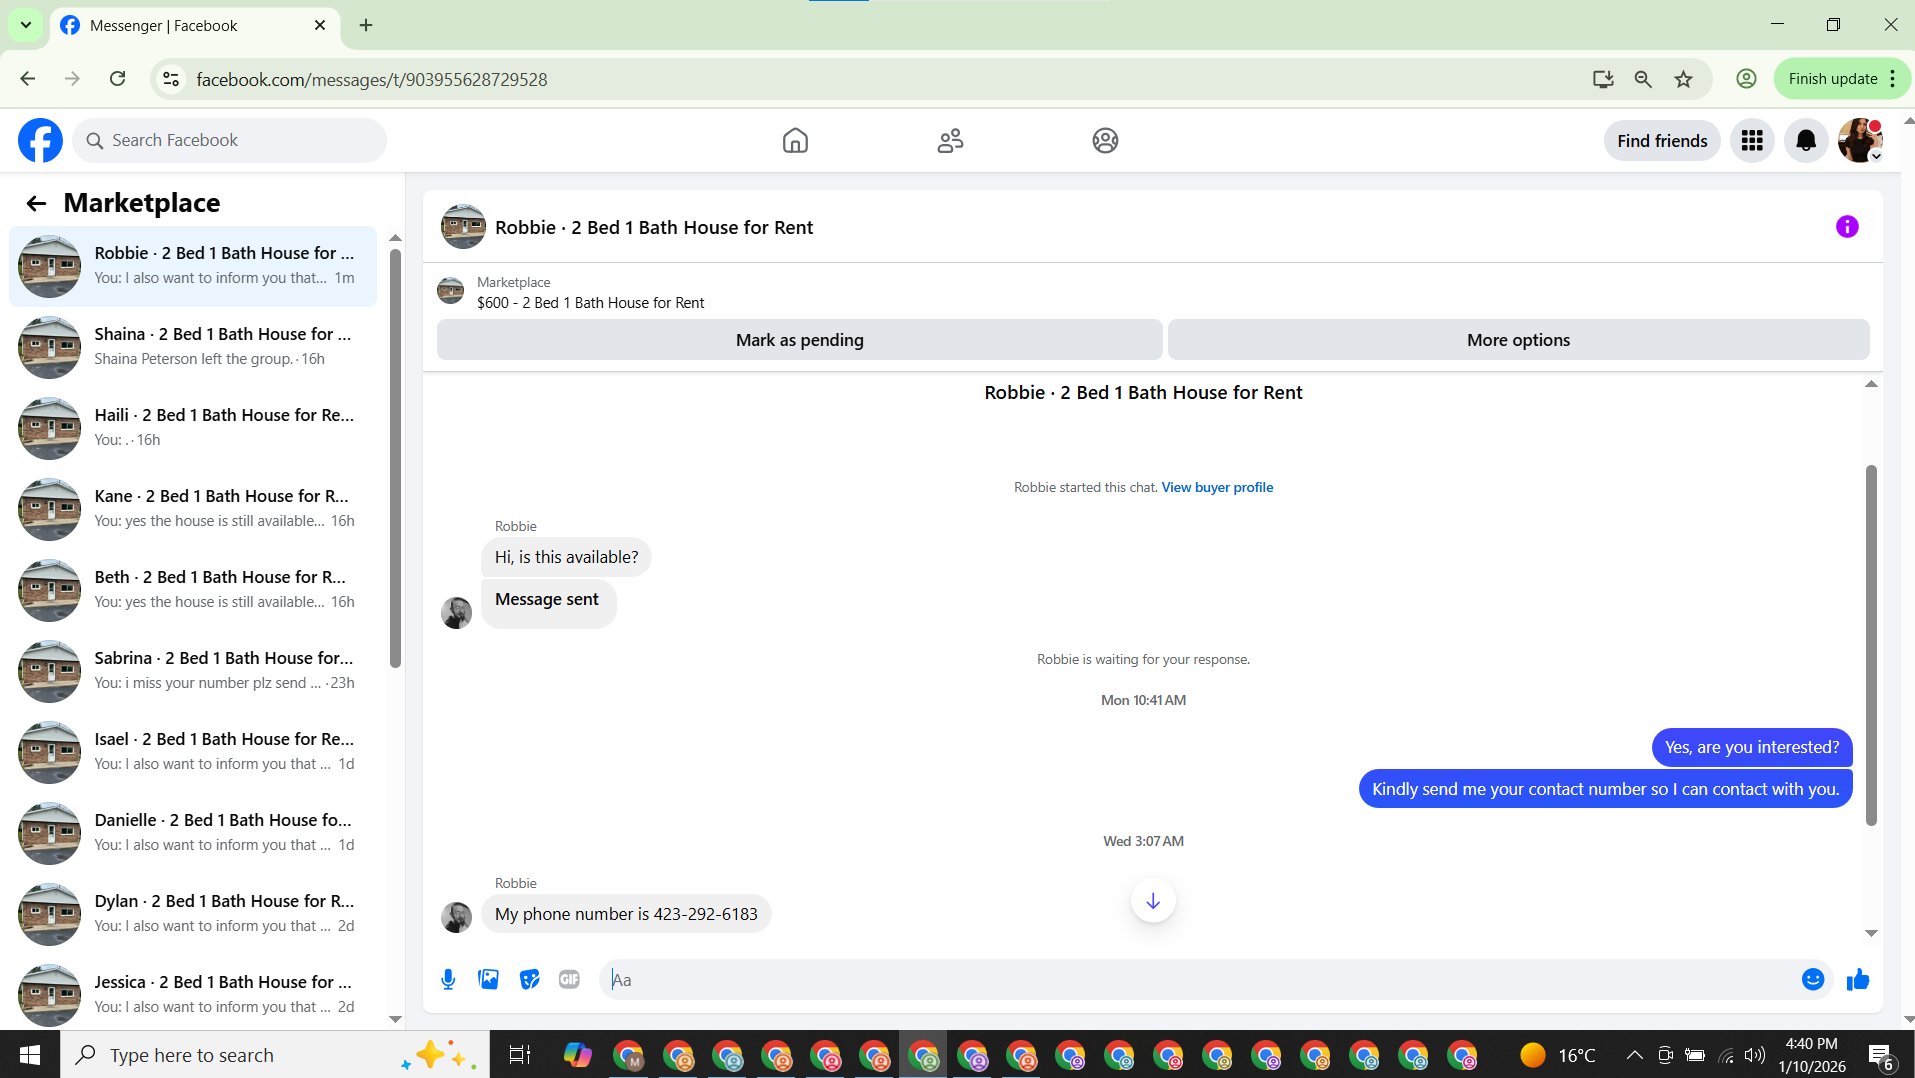View site information icon
The width and height of the screenshot is (1915, 1078).
tap(171, 79)
